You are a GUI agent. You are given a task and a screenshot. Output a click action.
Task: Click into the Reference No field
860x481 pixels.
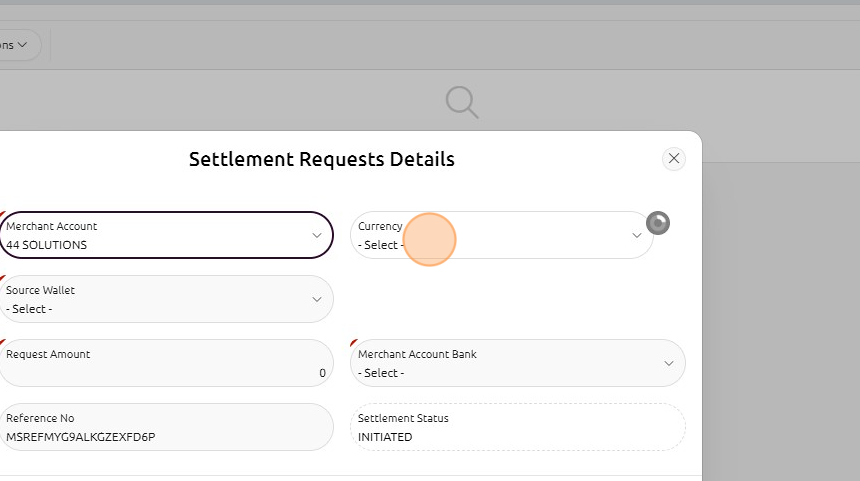(165, 436)
